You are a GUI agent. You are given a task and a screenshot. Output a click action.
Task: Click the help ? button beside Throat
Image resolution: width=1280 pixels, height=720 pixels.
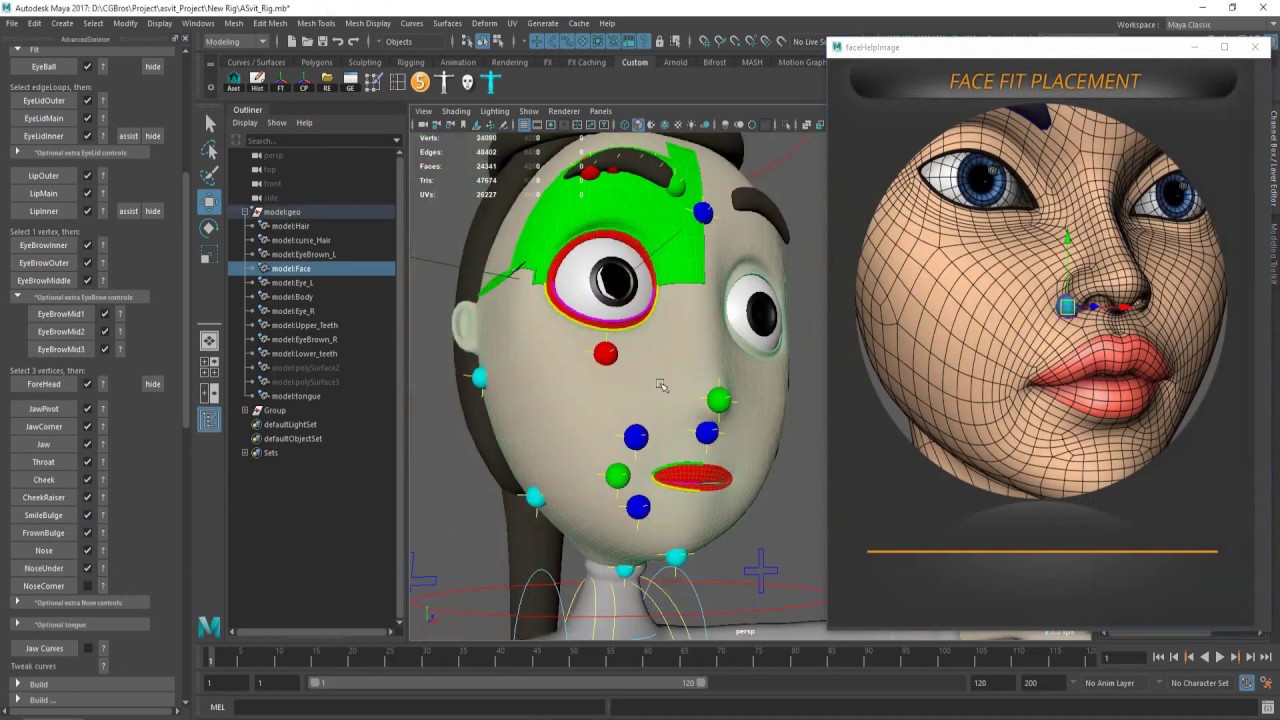(103, 462)
